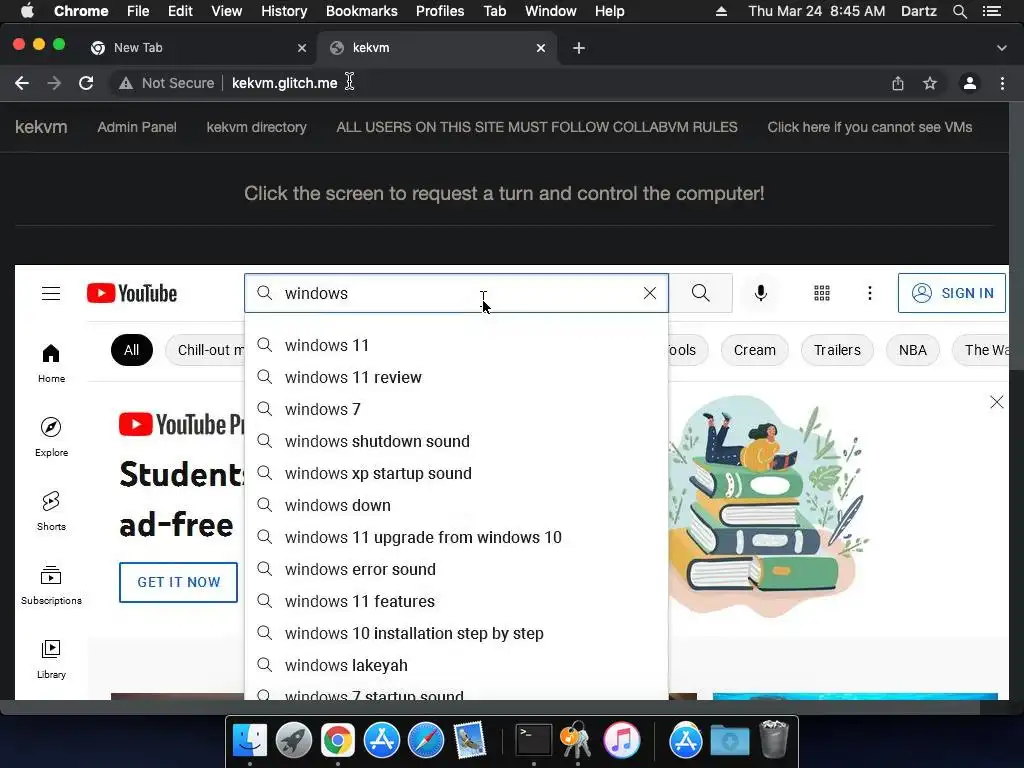
Task: Choose 'windows 10 installation step by step'
Action: (456, 633)
